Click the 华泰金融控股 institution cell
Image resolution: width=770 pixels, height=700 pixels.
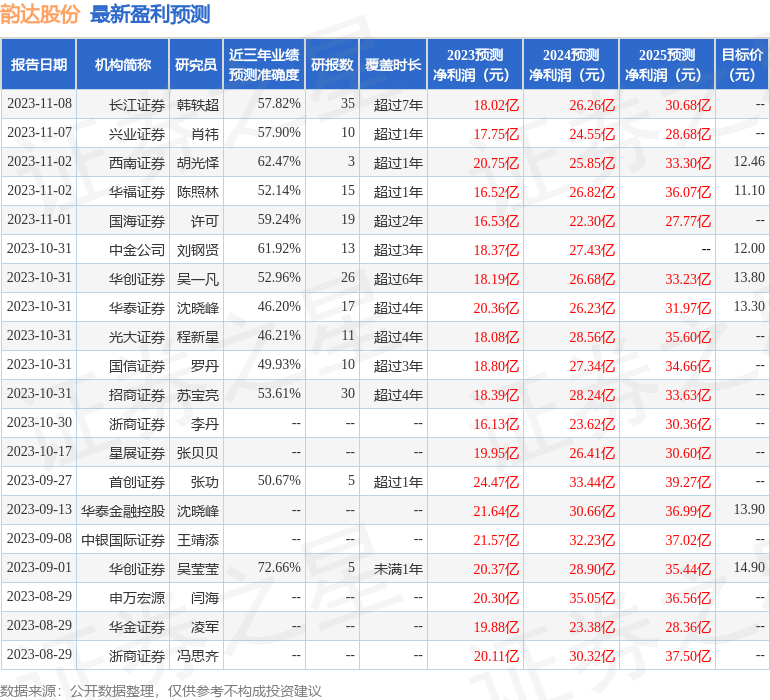(x=123, y=510)
